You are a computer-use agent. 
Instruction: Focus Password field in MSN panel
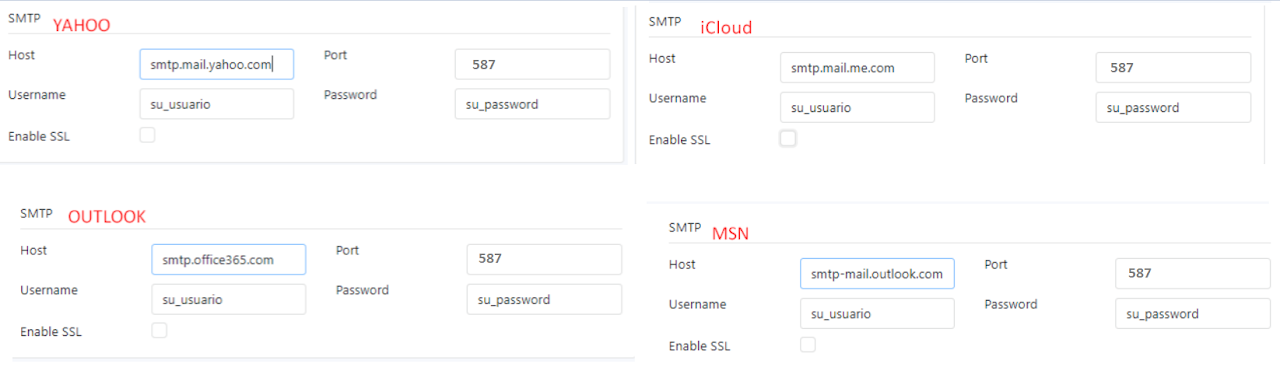coord(1193,313)
